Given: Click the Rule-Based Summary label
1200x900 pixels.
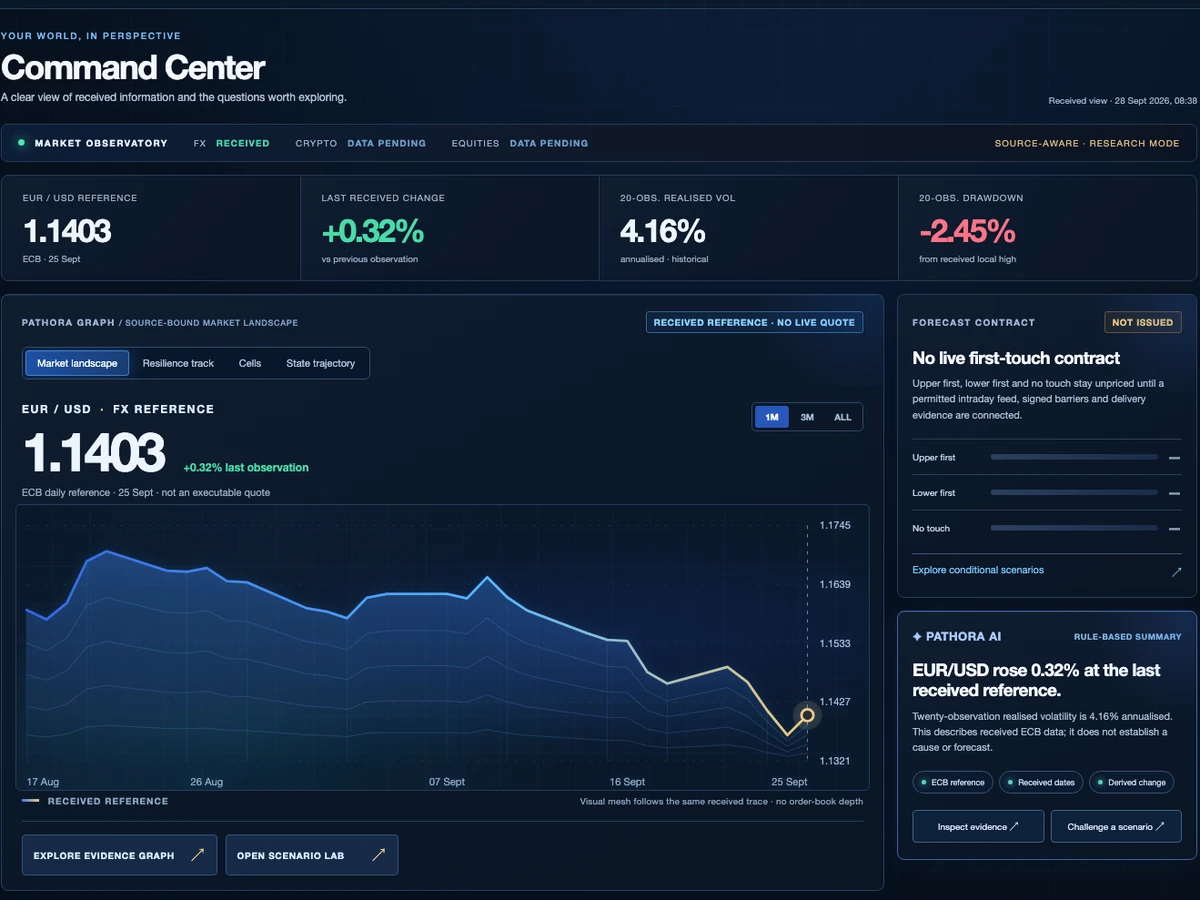Looking at the screenshot, I should pos(1128,637).
